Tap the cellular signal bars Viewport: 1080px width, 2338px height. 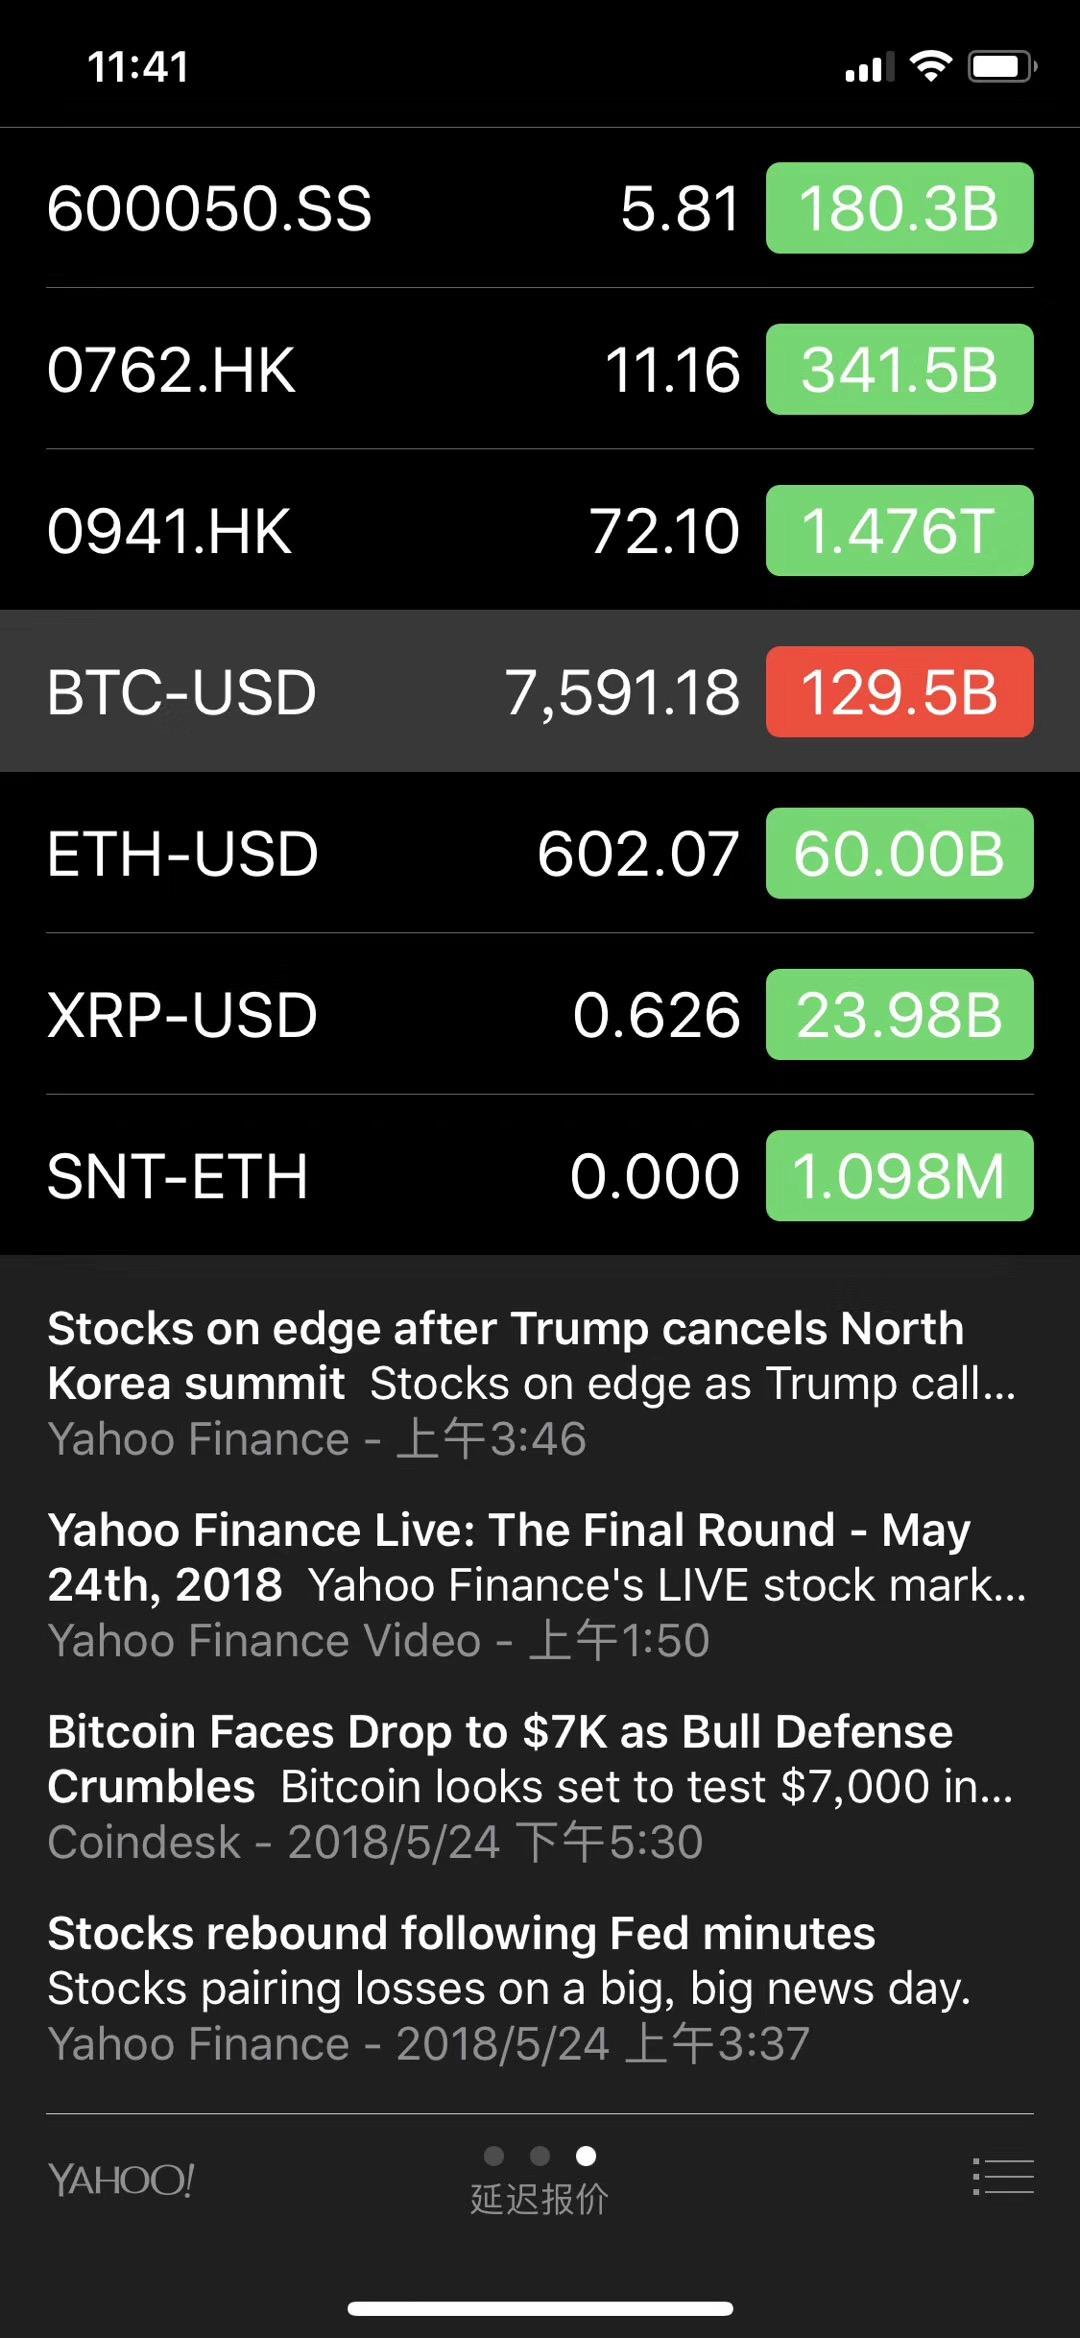click(868, 68)
